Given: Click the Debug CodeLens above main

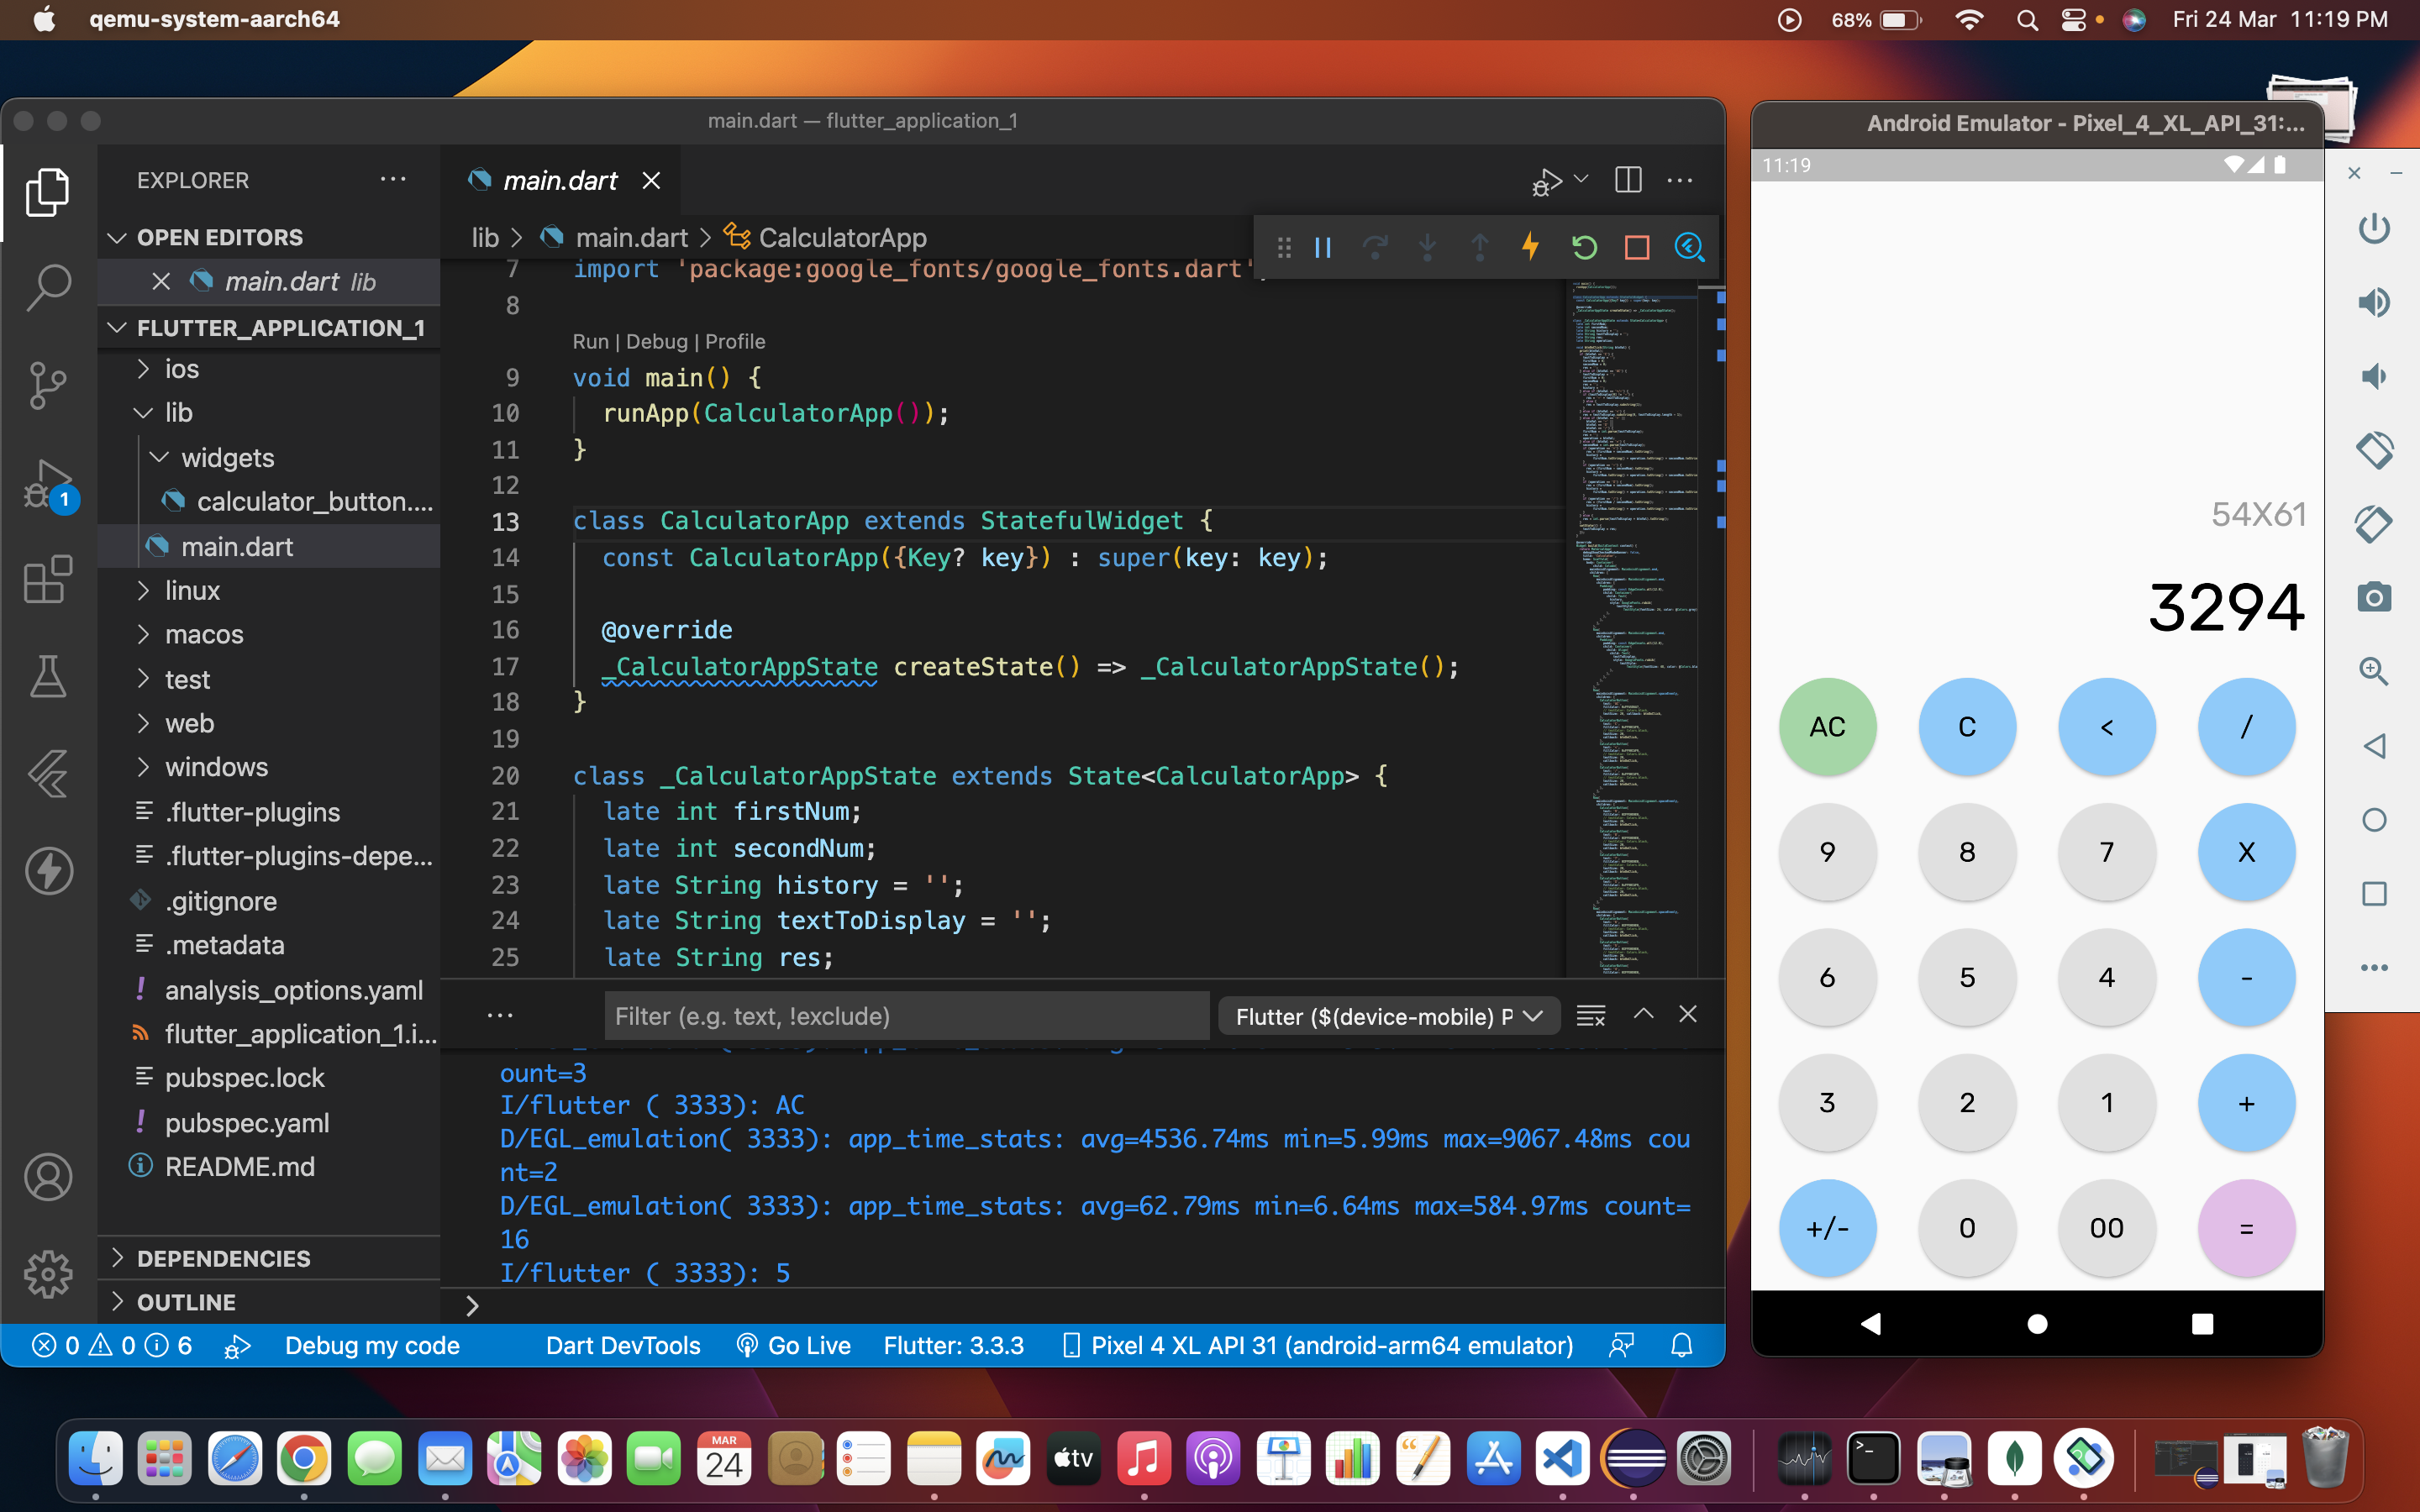Looking at the screenshot, I should tap(656, 341).
